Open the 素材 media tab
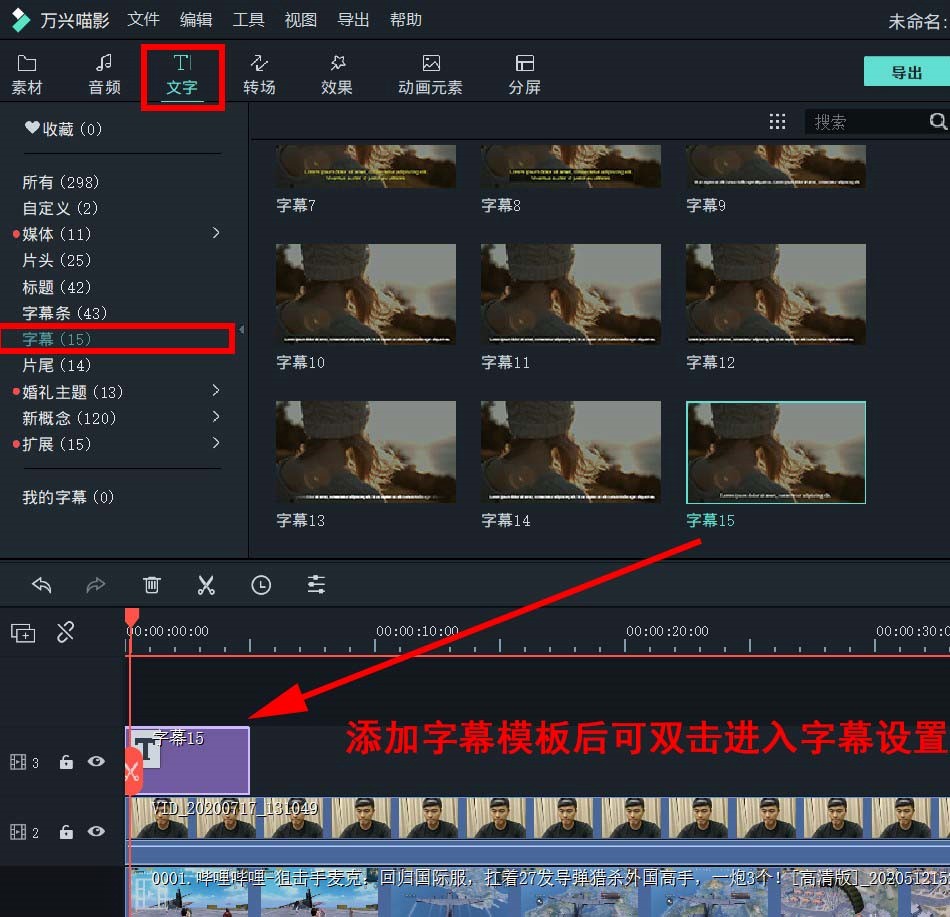The image size is (950, 917). (27, 75)
